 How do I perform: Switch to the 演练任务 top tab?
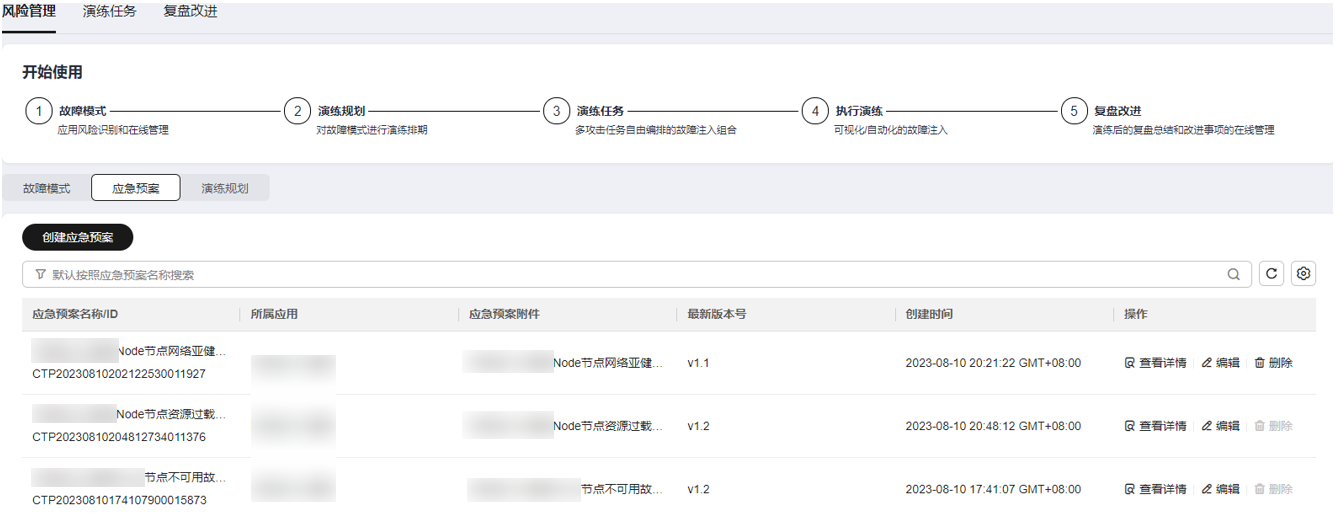(x=110, y=12)
